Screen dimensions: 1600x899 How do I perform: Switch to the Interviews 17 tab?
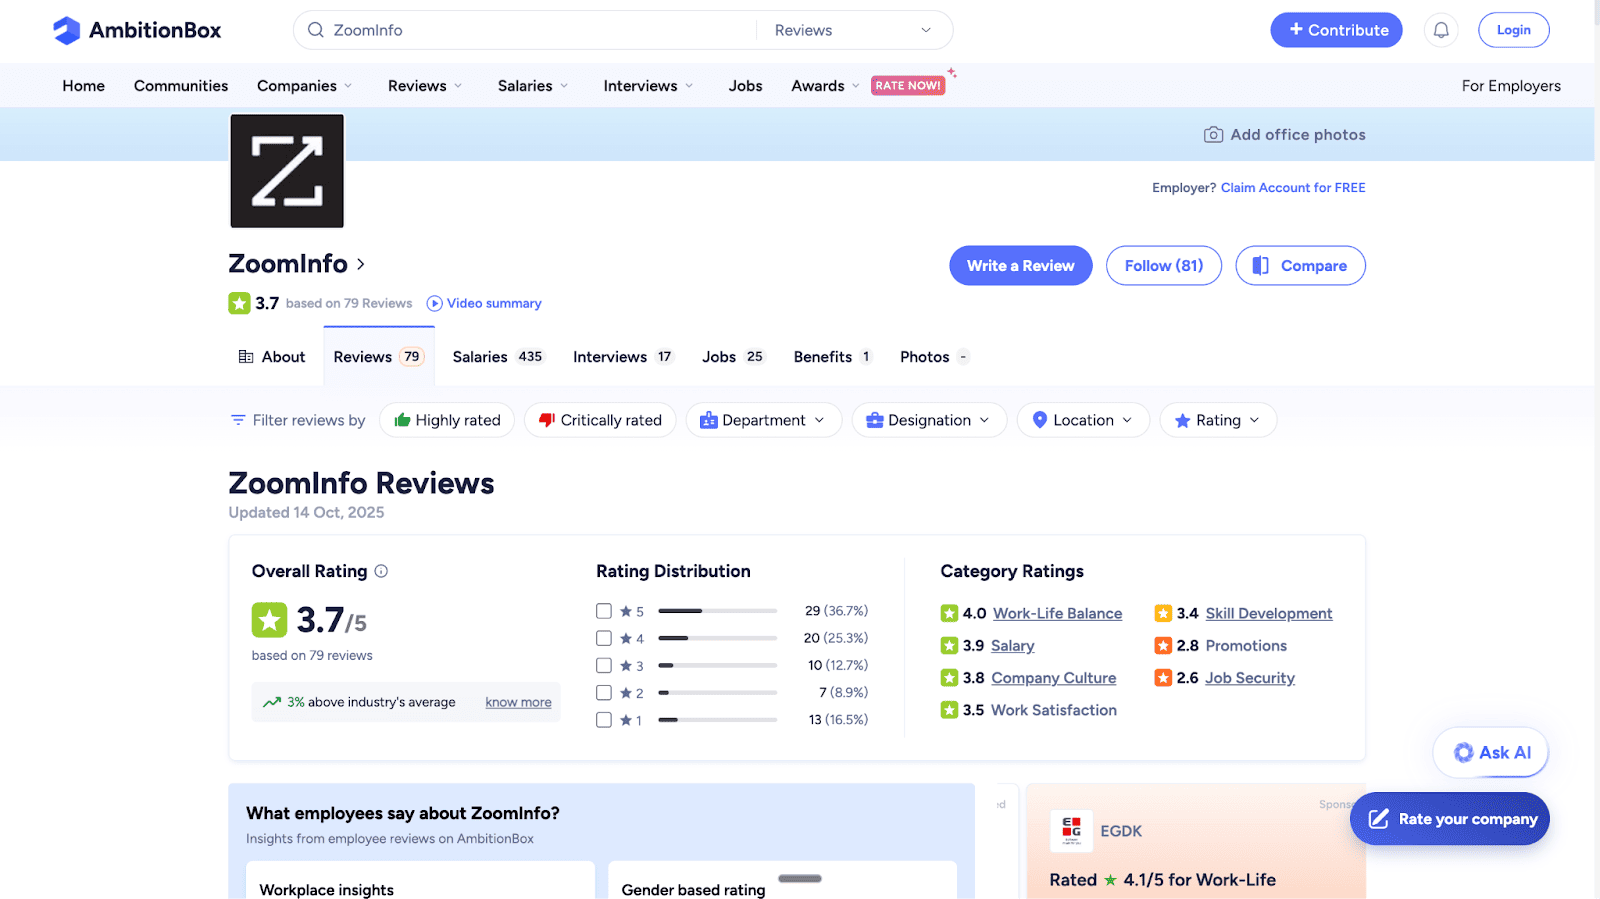point(623,357)
